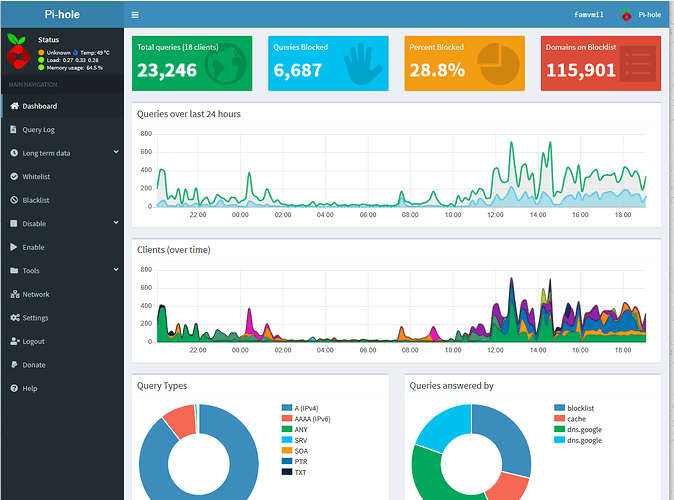Toggle the hamburger sidebar menu icon

click(x=135, y=15)
